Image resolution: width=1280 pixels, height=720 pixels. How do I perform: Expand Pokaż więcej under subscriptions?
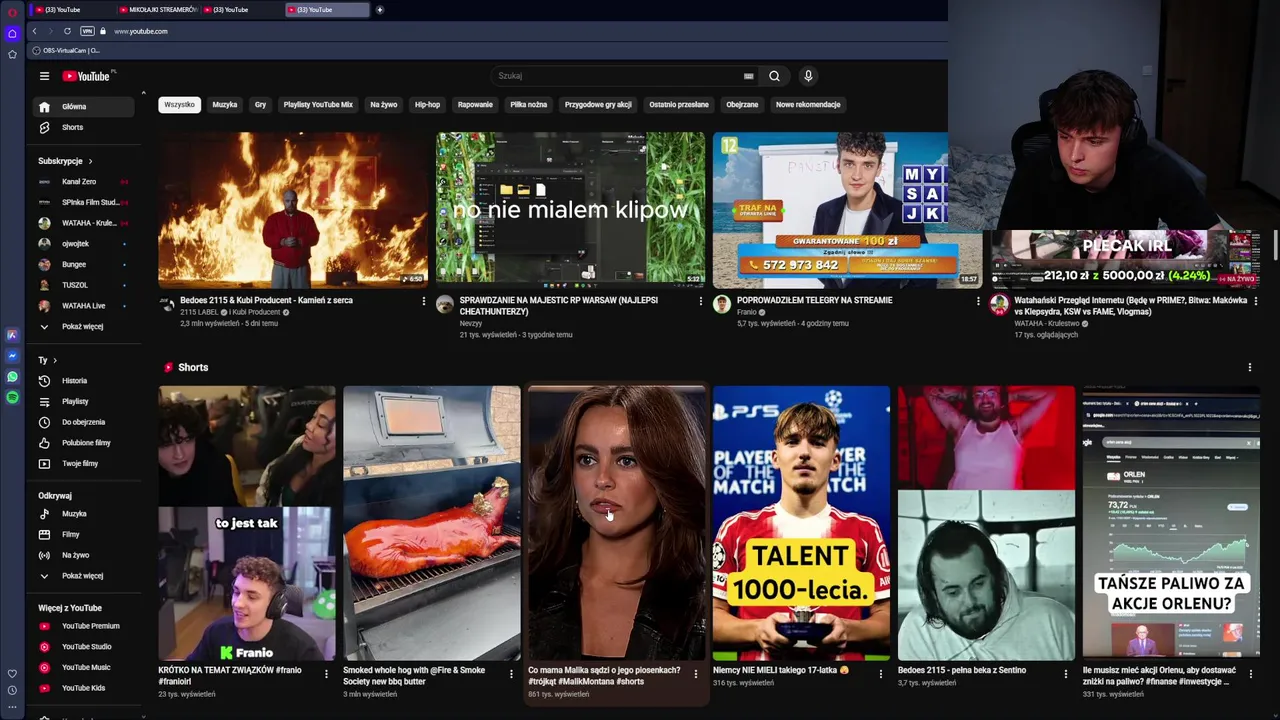click(82, 326)
